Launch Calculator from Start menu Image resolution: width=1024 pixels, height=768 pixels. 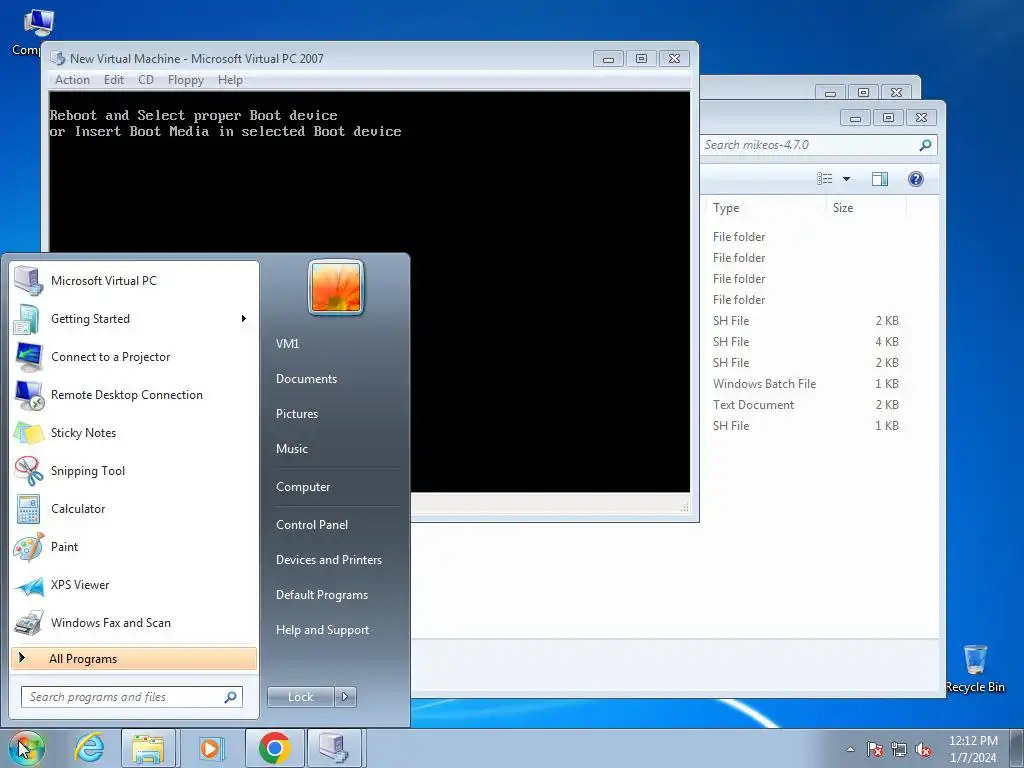click(134, 509)
